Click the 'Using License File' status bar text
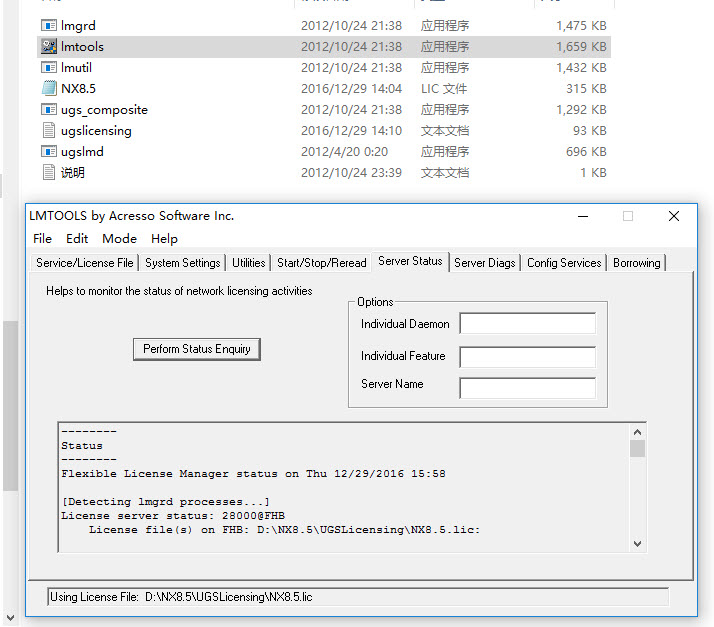Viewport: 714px width, 627px height. pyautogui.click(x=181, y=597)
